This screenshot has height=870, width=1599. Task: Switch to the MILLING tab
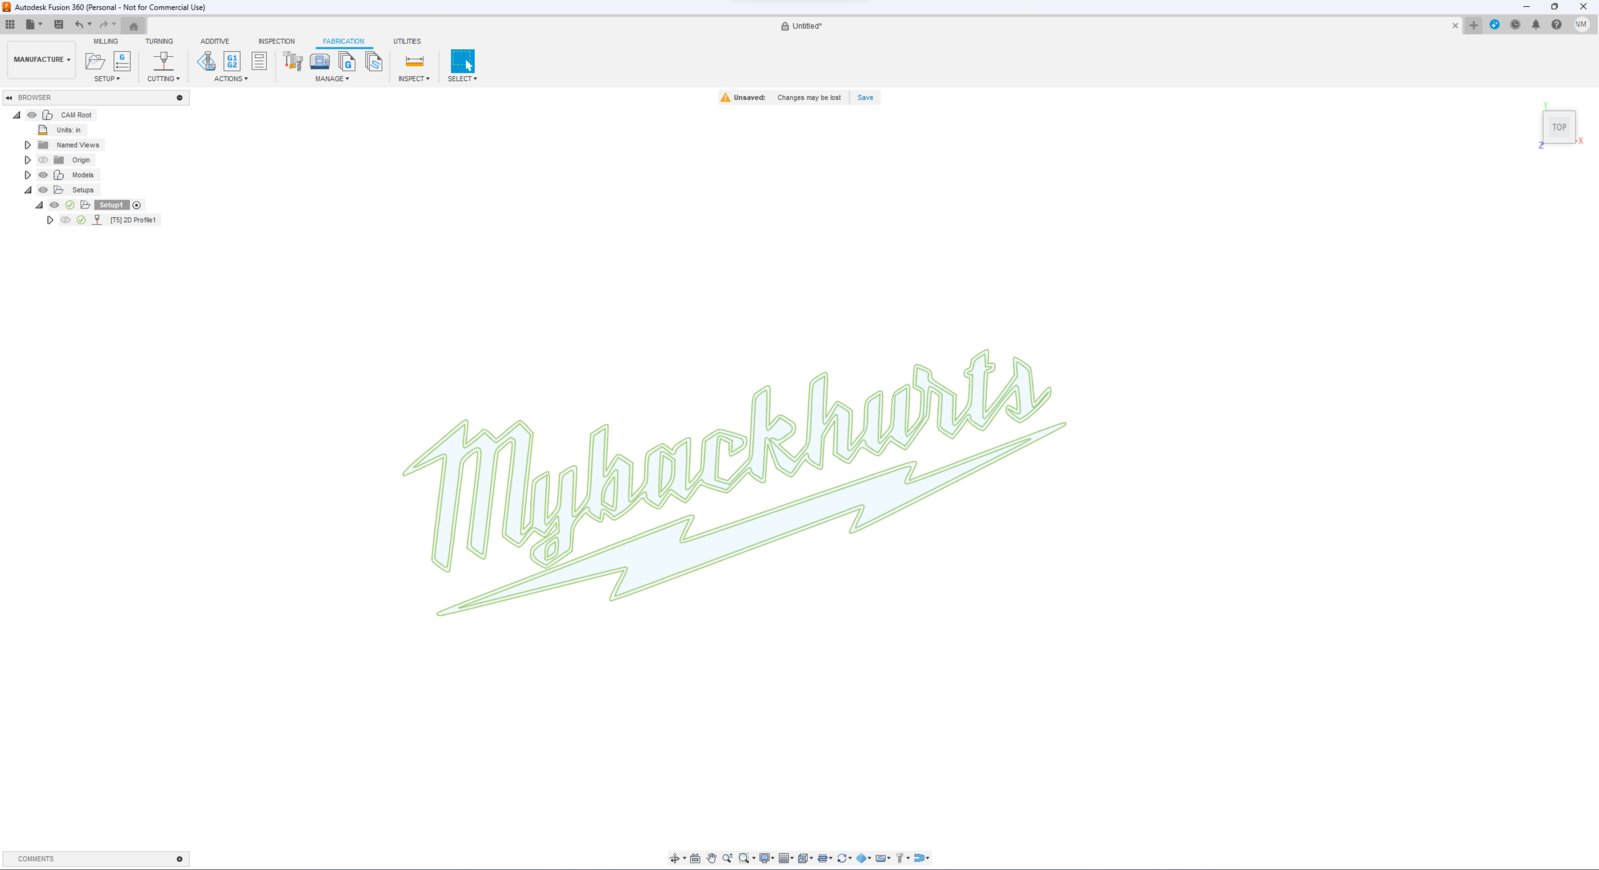[106, 41]
